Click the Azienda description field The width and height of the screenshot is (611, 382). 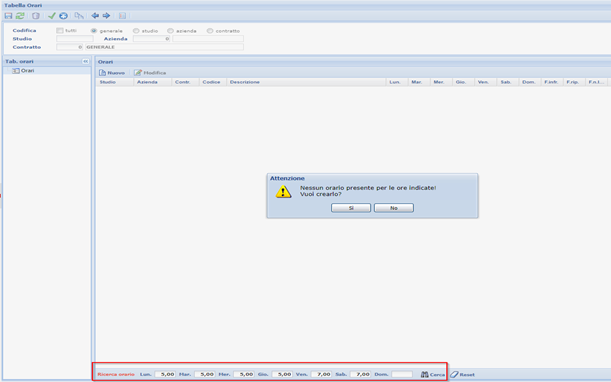[208, 39]
